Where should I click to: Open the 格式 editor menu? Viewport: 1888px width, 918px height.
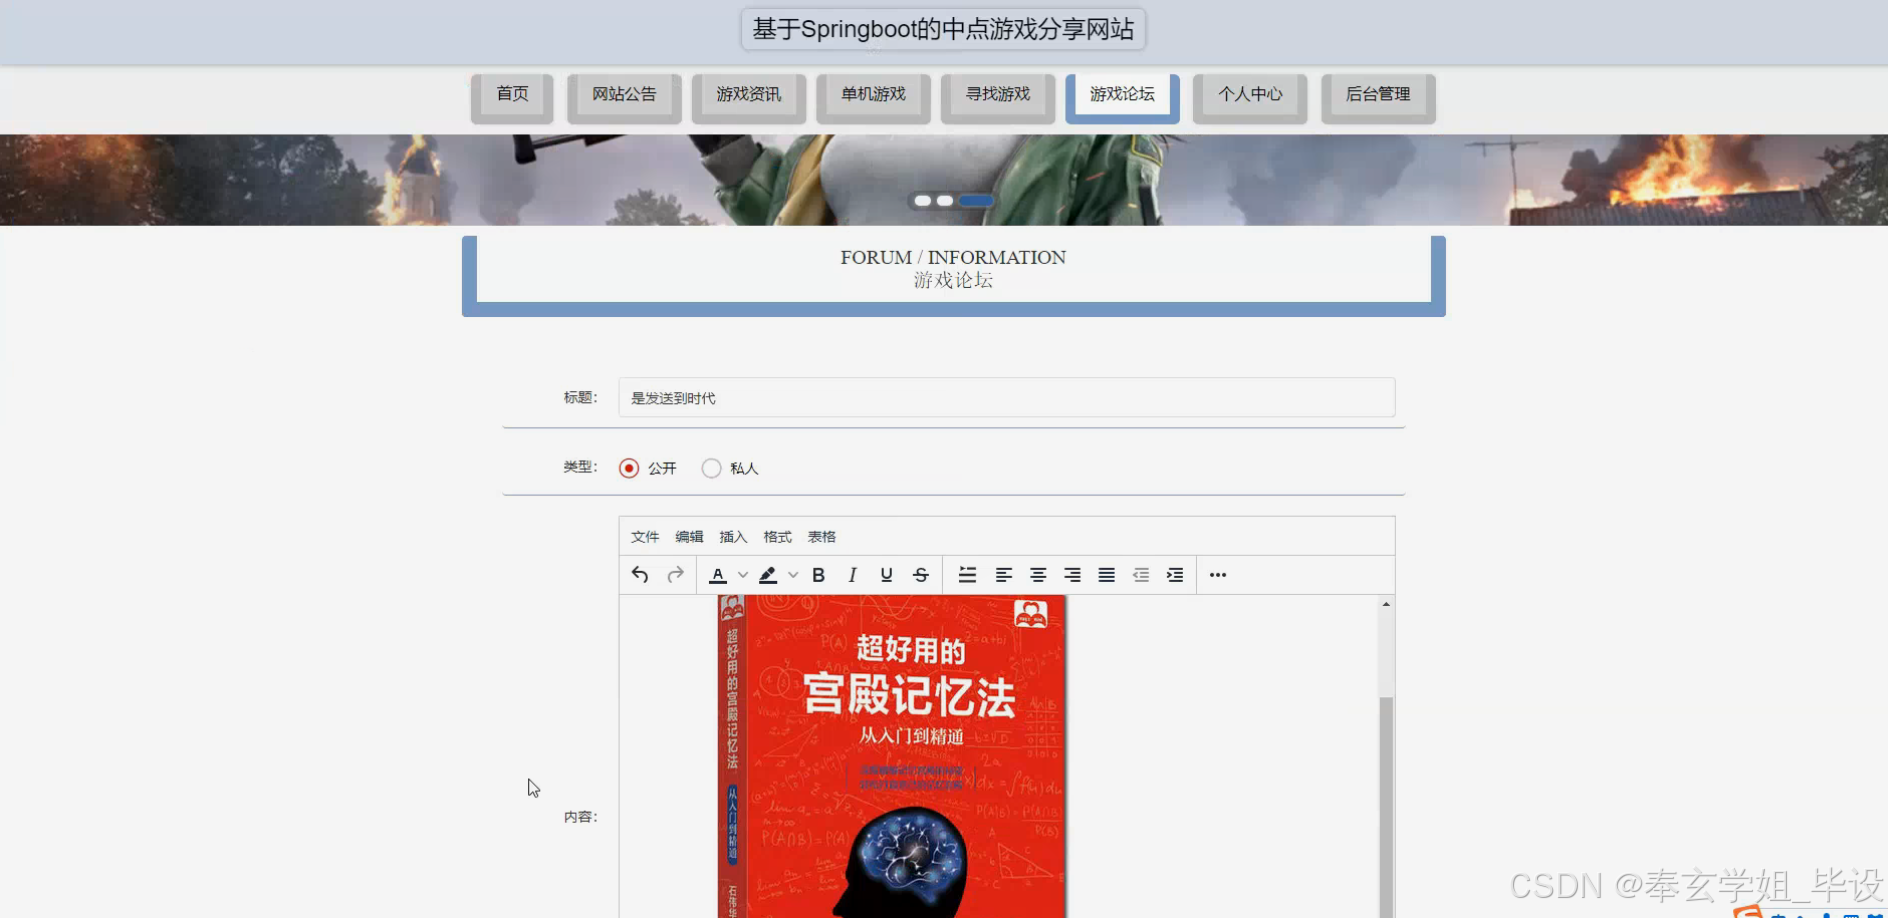pos(777,537)
